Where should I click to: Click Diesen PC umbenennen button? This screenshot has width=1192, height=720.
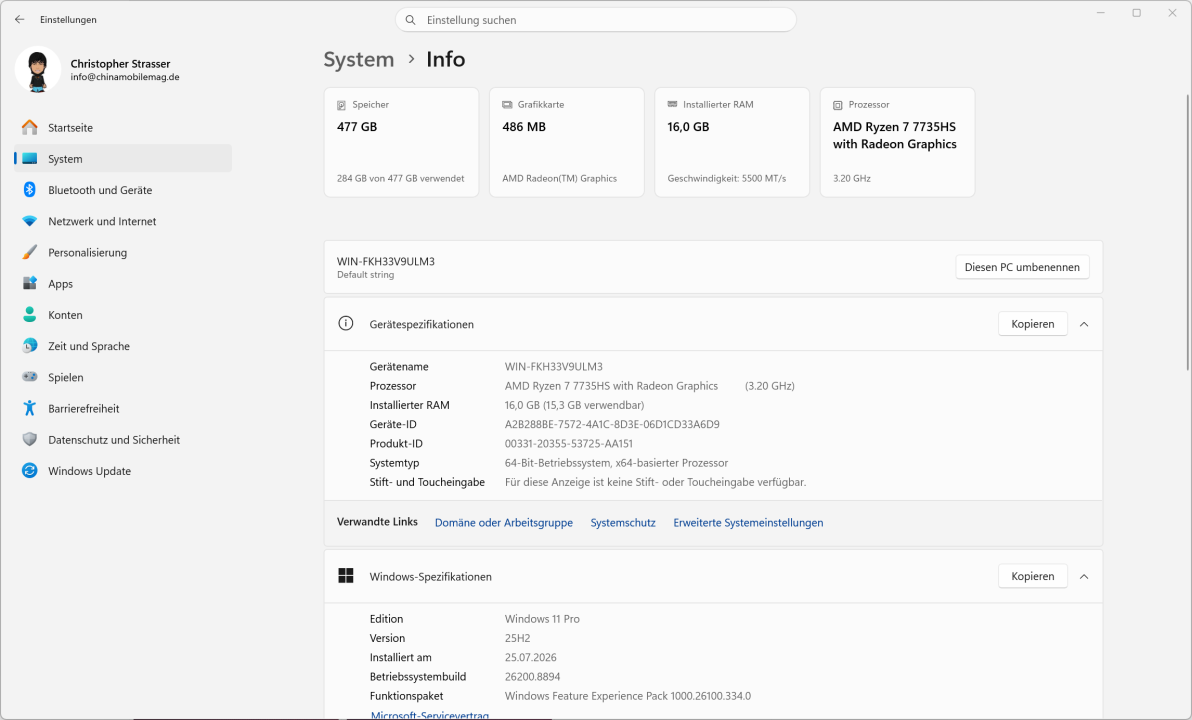pos(1022,267)
